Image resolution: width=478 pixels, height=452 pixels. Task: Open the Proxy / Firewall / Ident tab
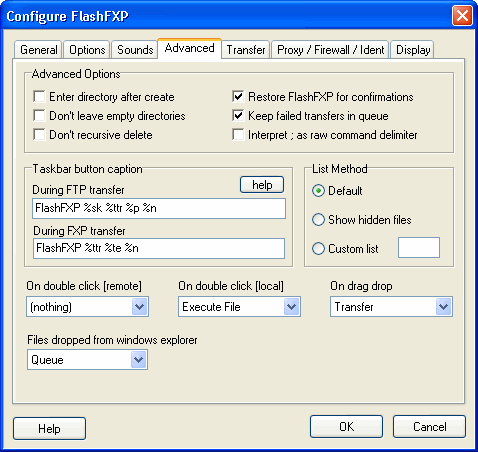330,50
